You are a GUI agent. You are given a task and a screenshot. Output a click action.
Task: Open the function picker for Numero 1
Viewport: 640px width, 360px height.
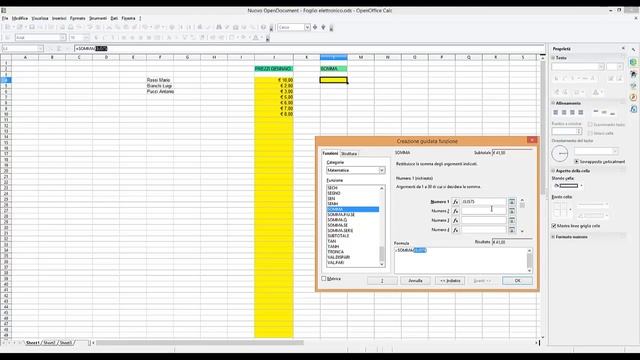456,202
